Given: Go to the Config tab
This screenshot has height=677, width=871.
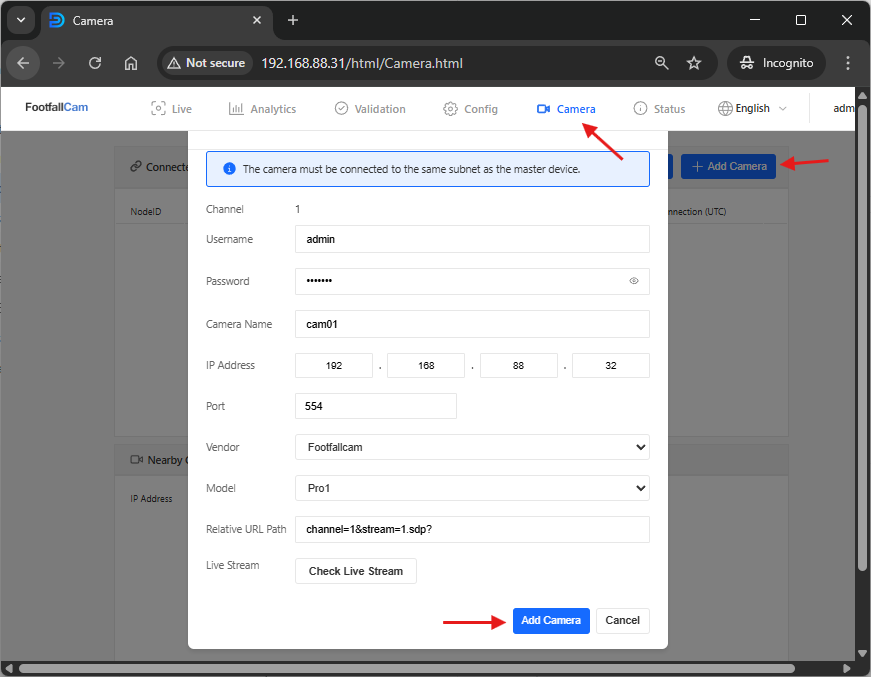Looking at the screenshot, I should (x=470, y=109).
